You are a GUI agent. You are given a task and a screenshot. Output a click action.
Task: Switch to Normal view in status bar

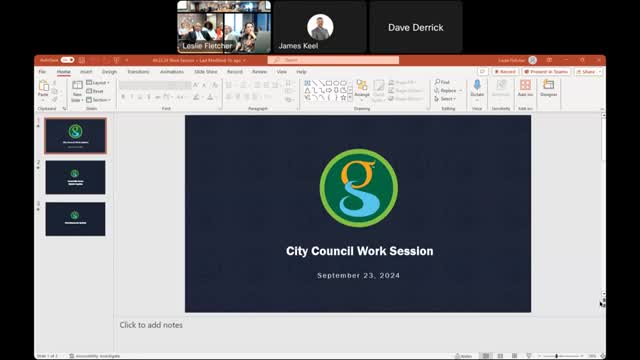pos(486,356)
